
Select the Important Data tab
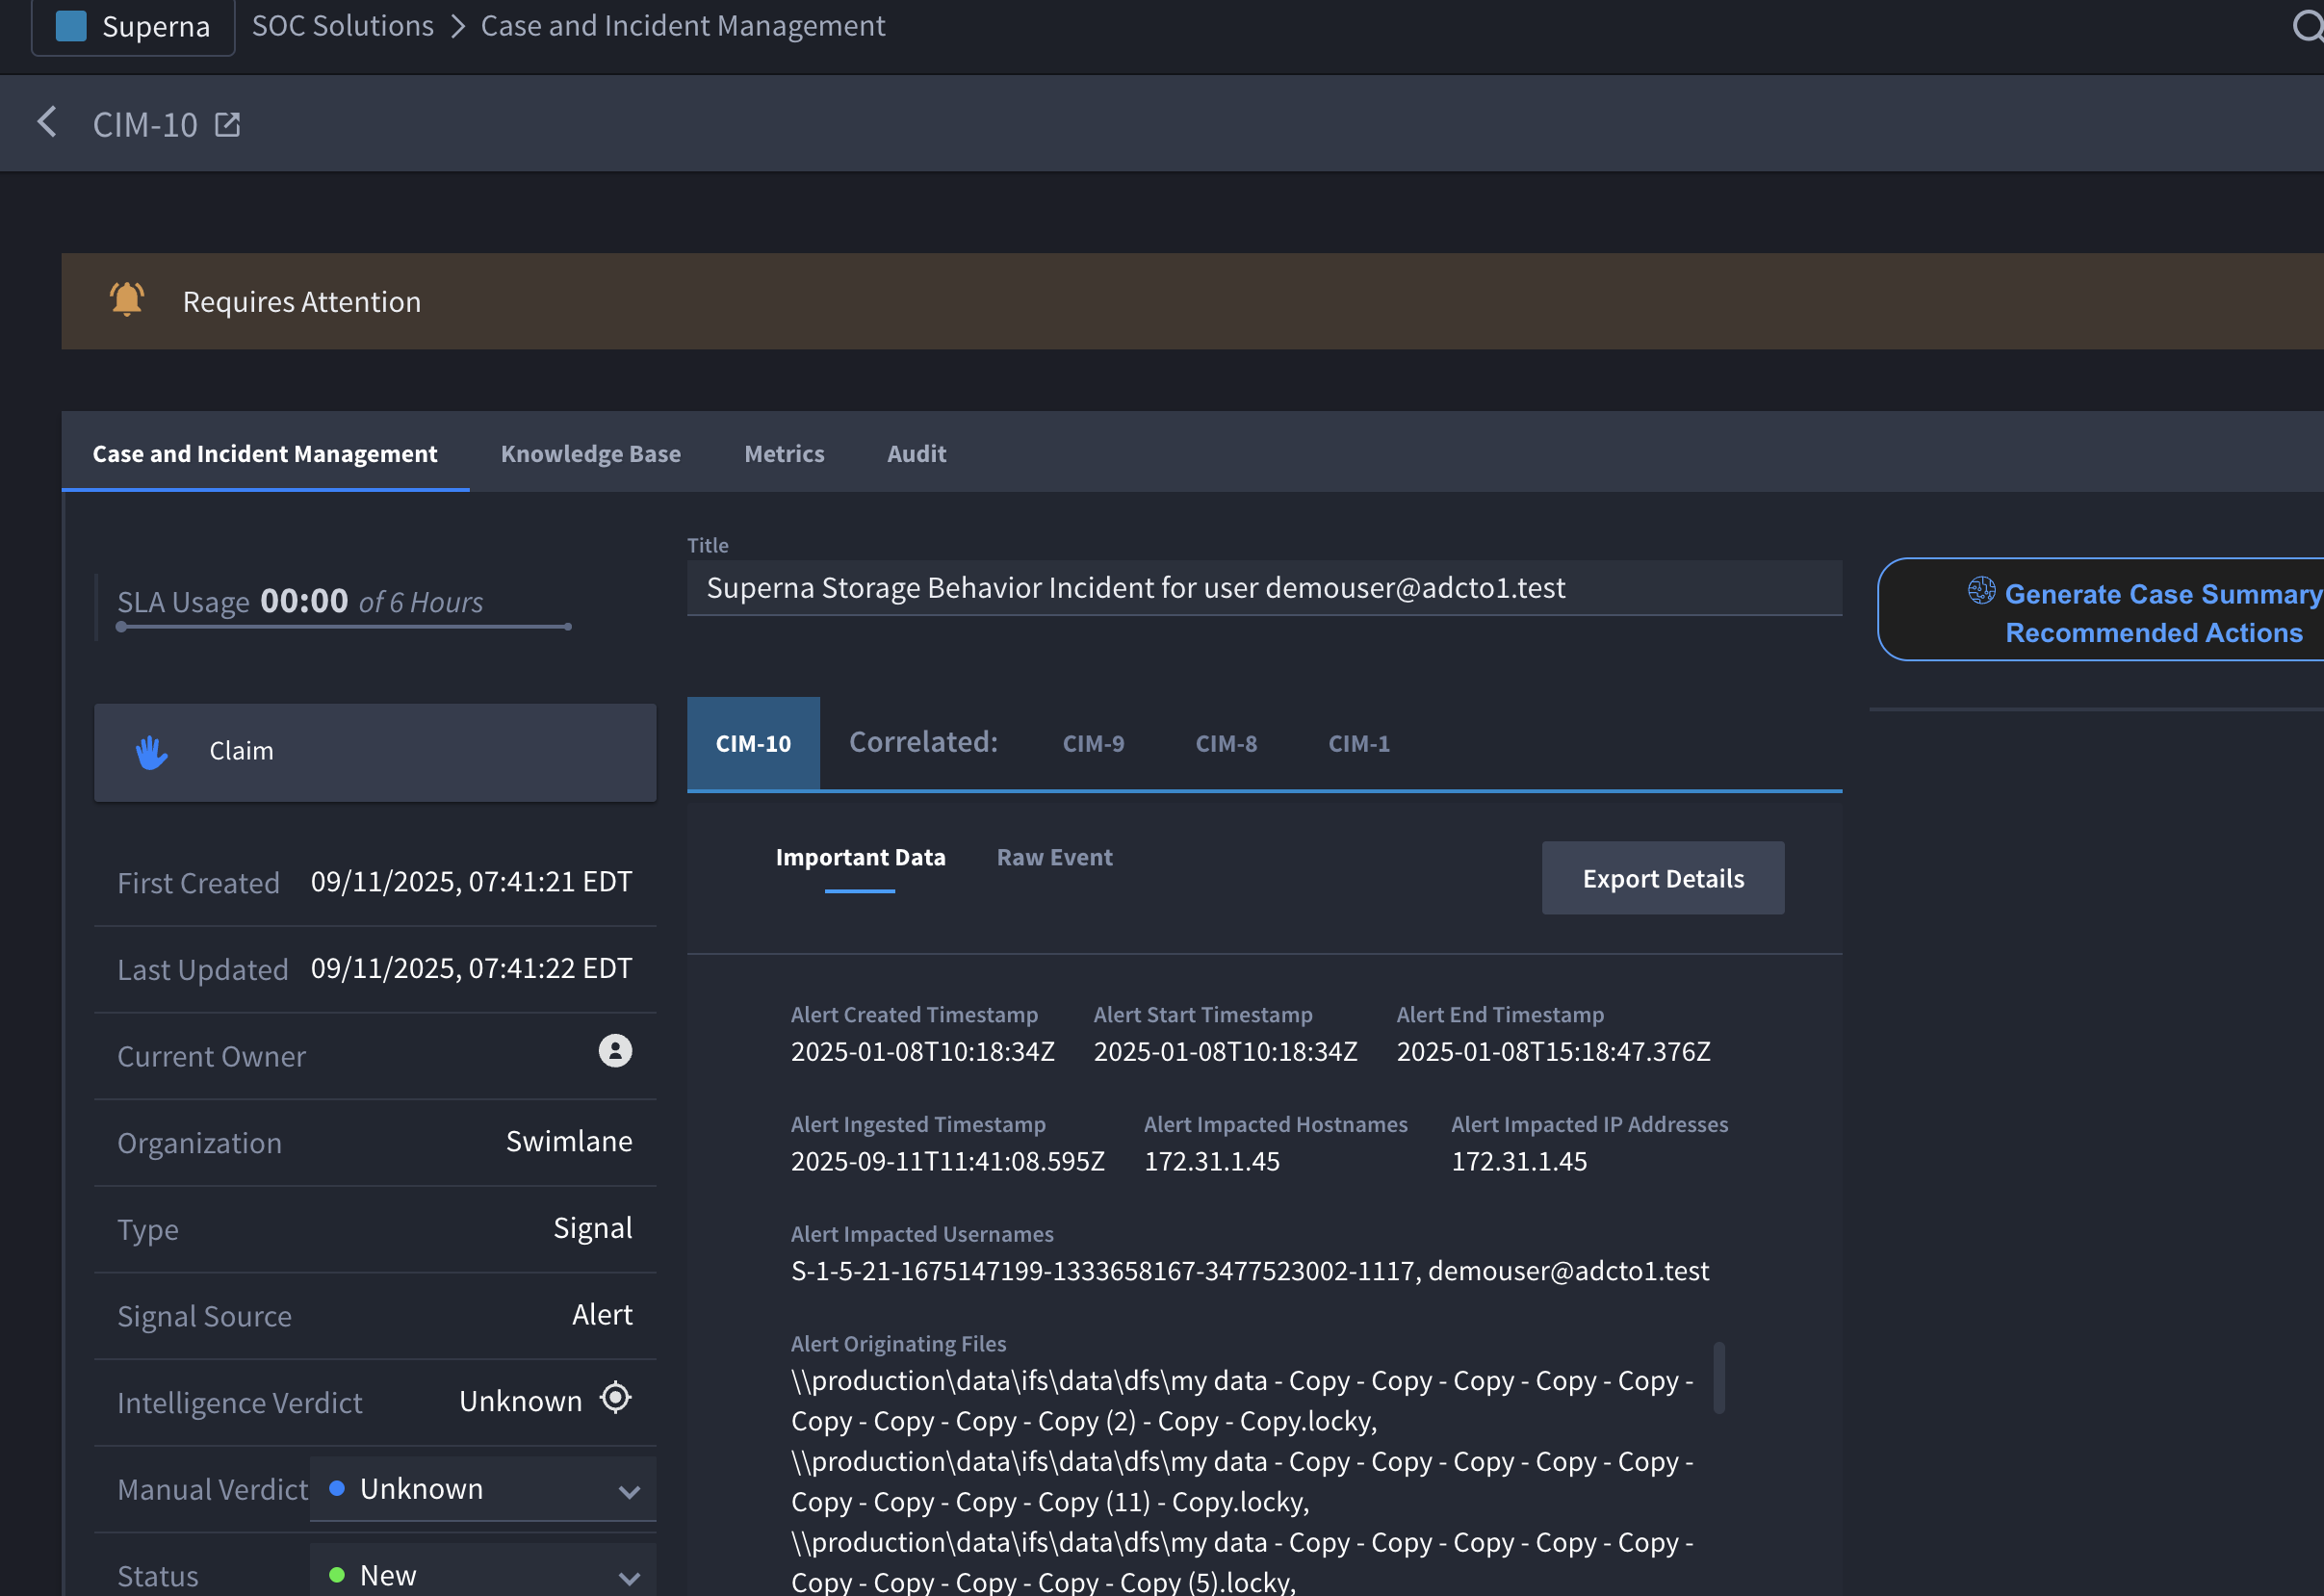pos(860,857)
